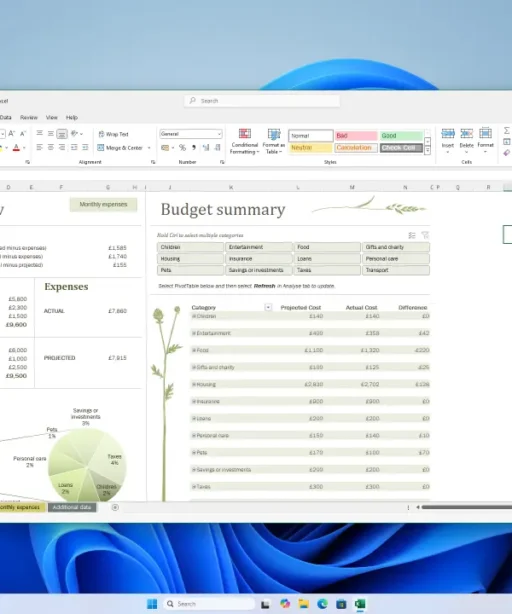Image resolution: width=512 pixels, height=614 pixels.
Task: Add a new sheet with plus button
Action: point(115,507)
